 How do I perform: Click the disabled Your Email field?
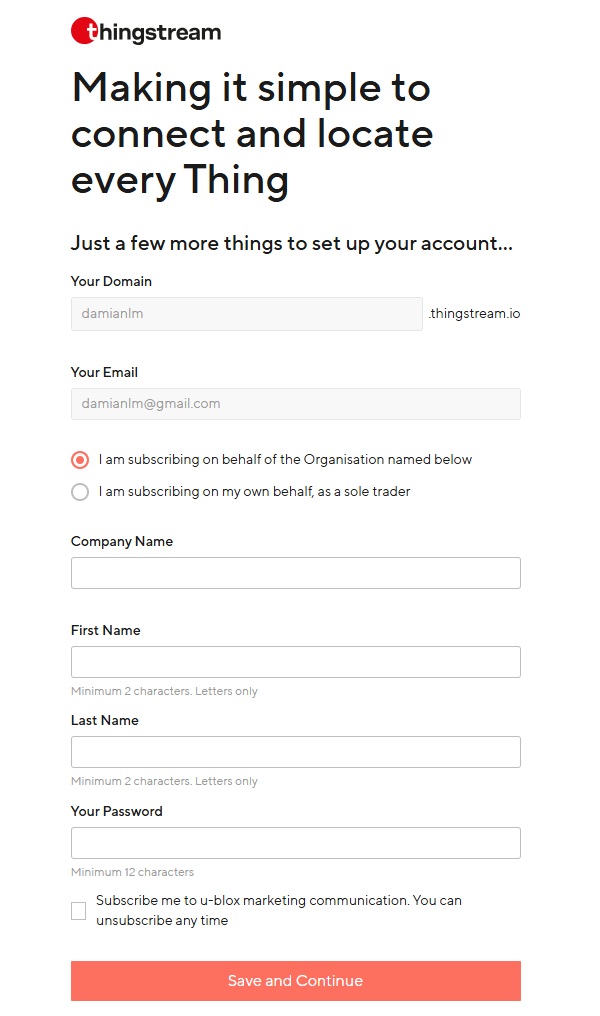click(x=295, y=404)
